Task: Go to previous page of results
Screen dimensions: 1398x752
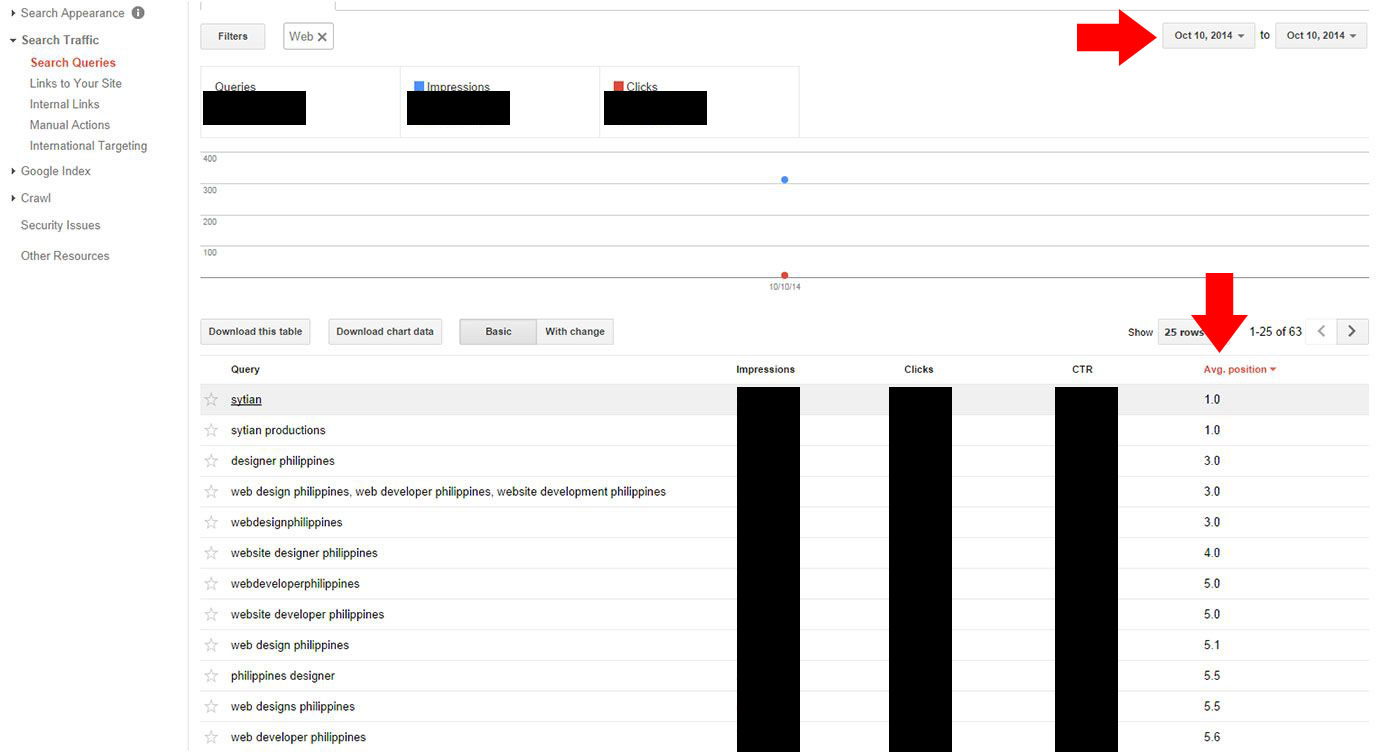Action: [1322, 332]
